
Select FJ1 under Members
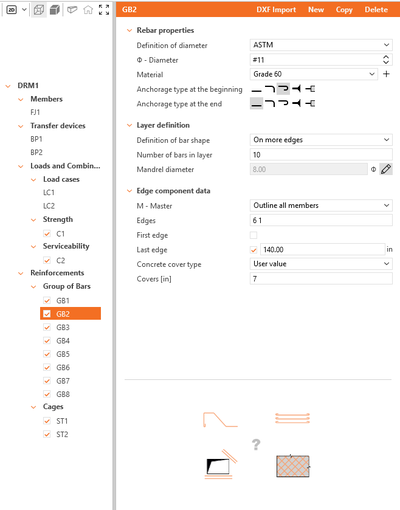(x=35, y=112)
